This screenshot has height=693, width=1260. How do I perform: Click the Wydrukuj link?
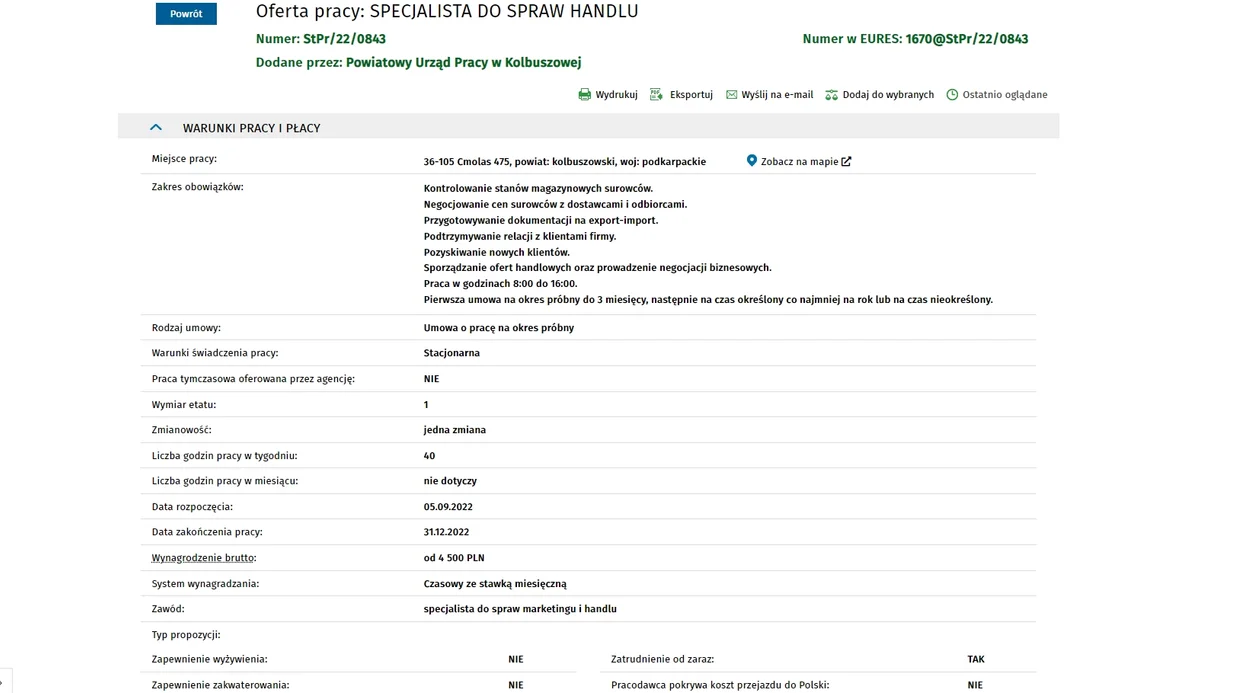tap(616, 95)
